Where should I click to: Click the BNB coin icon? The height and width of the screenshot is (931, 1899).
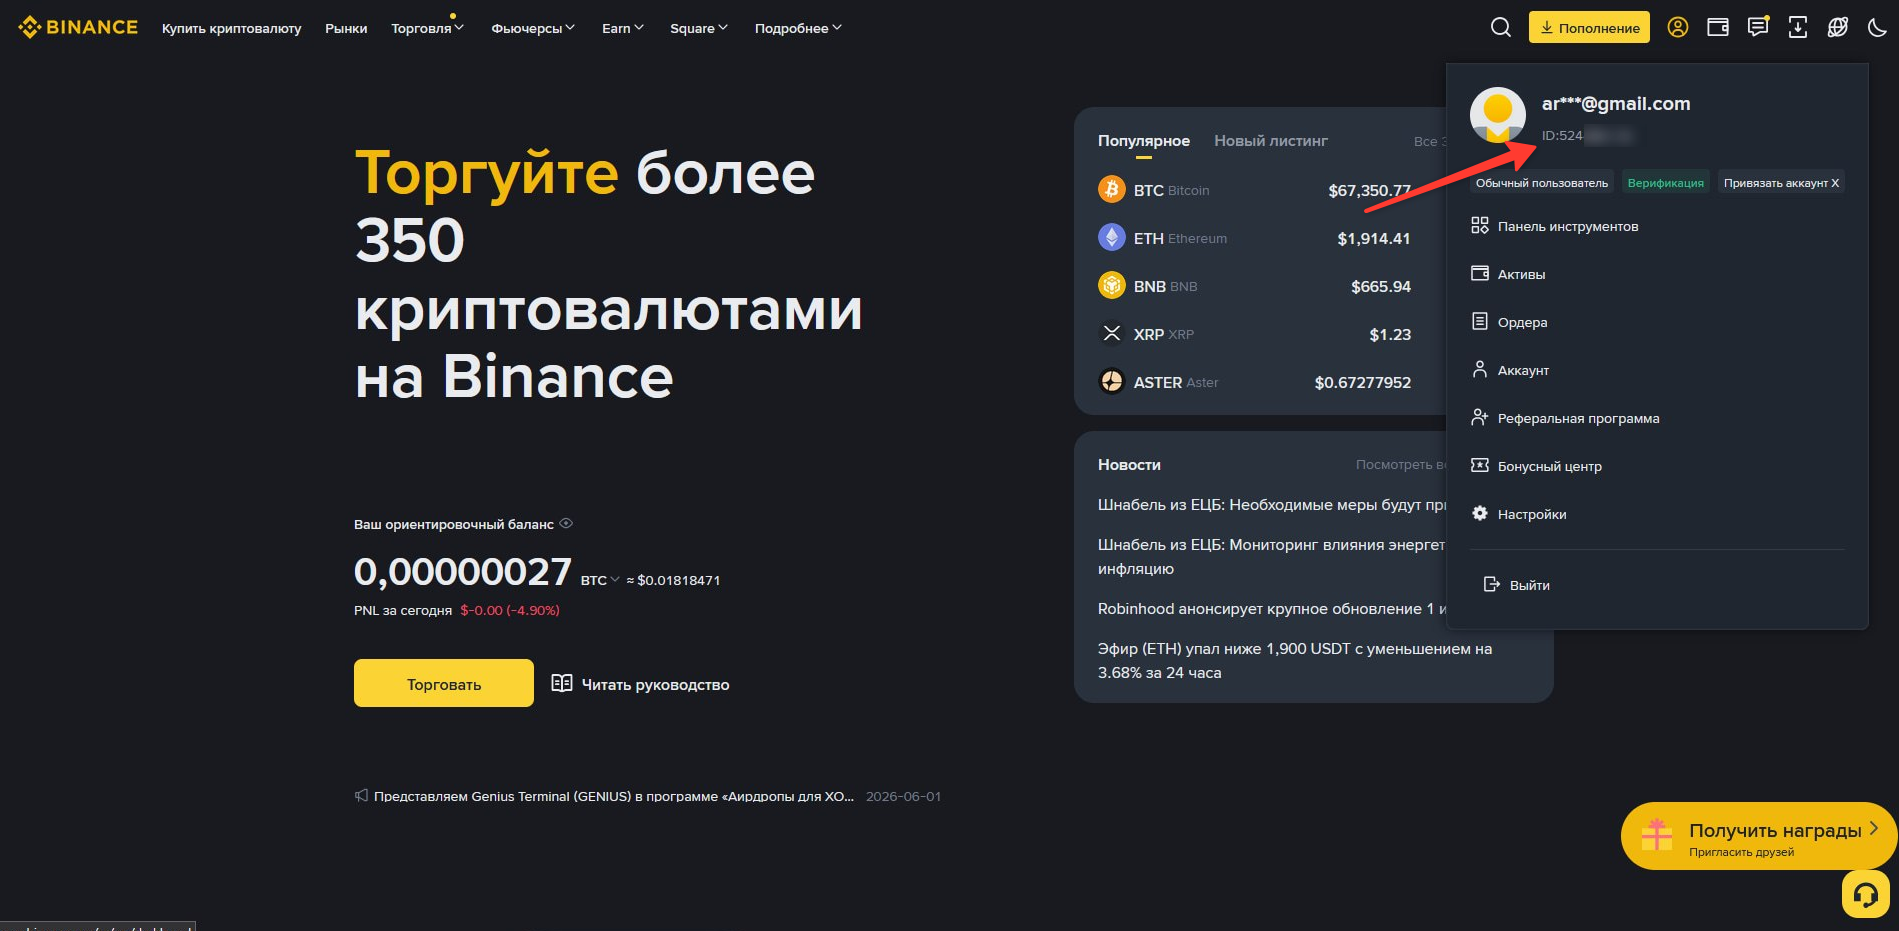pos(1112,285)
